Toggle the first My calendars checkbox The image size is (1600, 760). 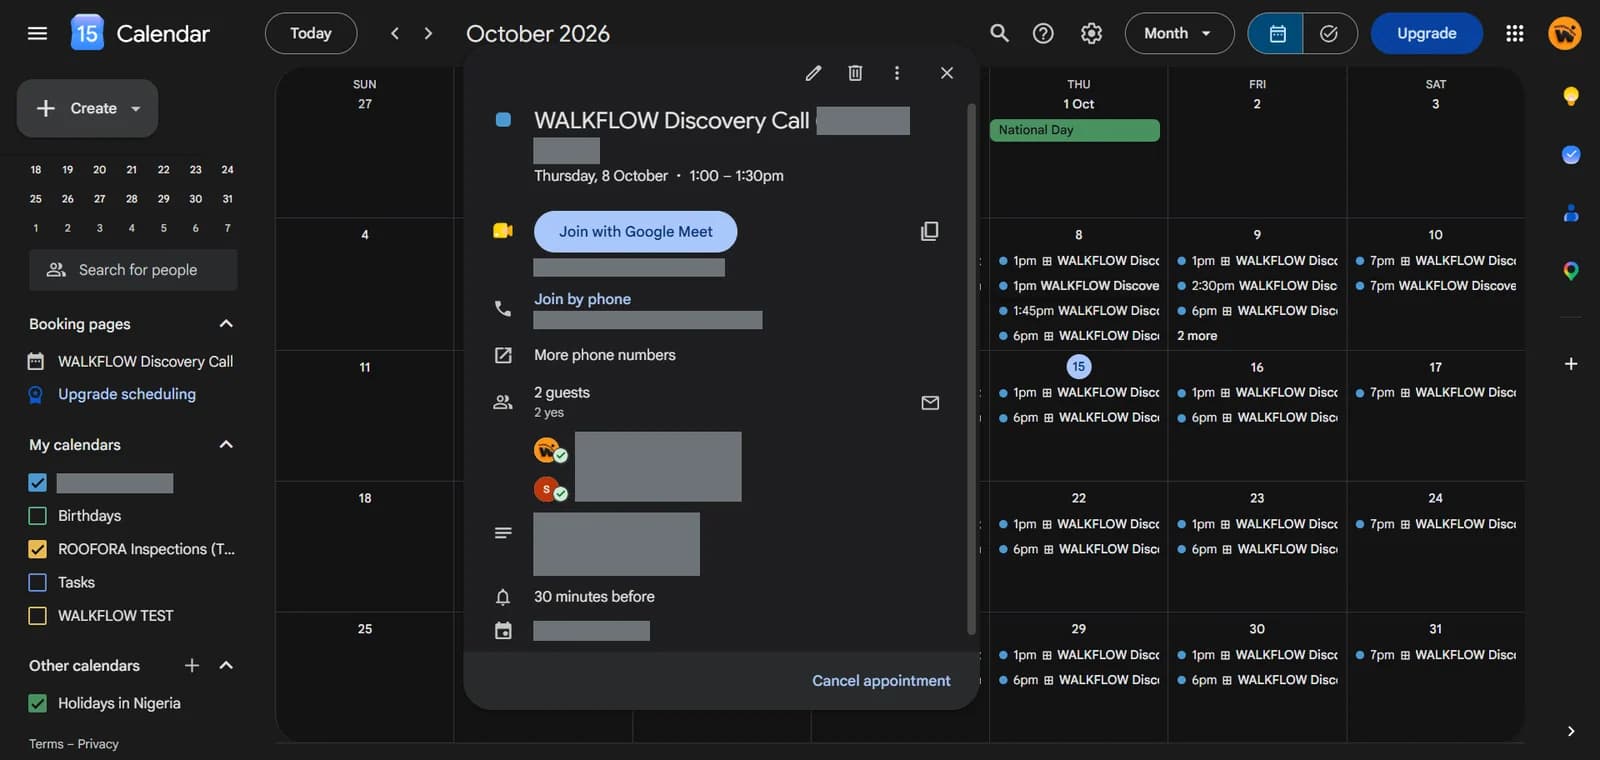(38, 483)
